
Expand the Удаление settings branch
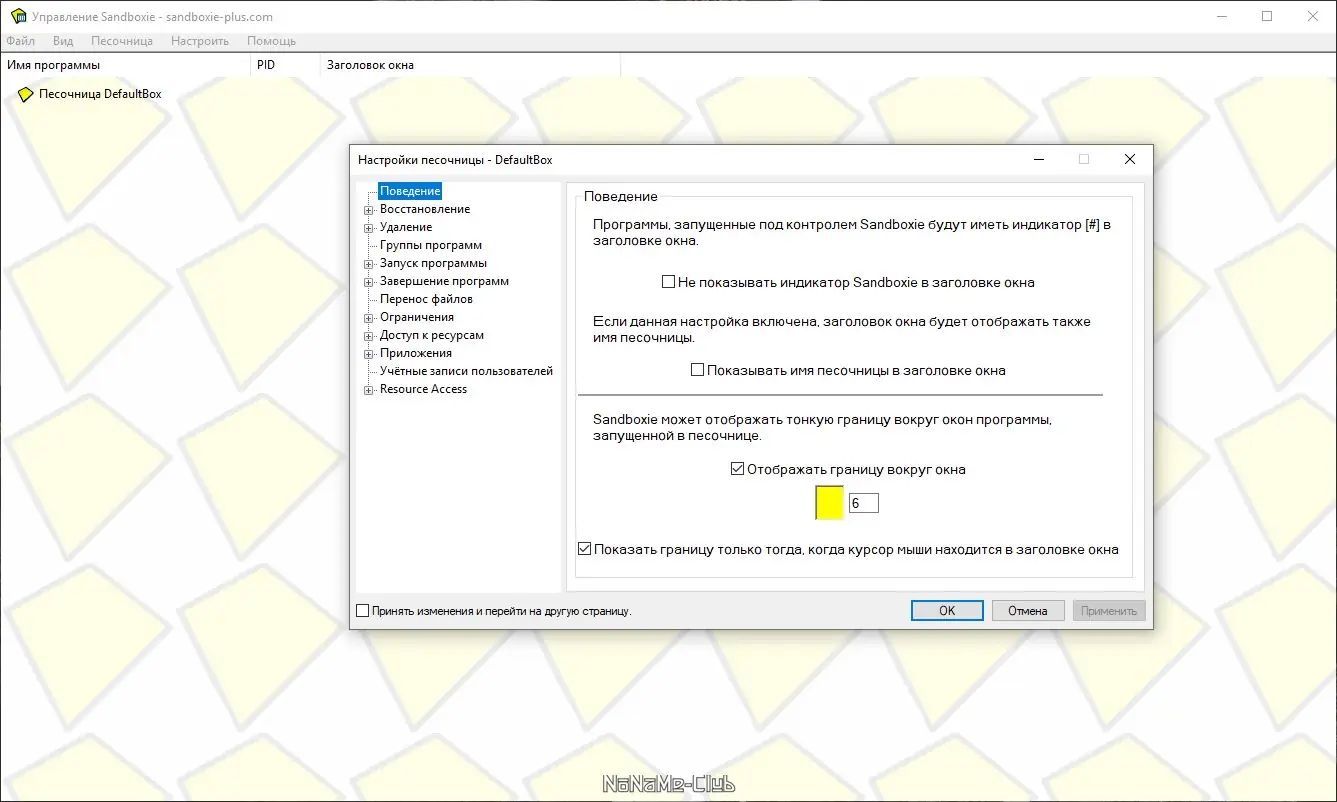point(369,227)
